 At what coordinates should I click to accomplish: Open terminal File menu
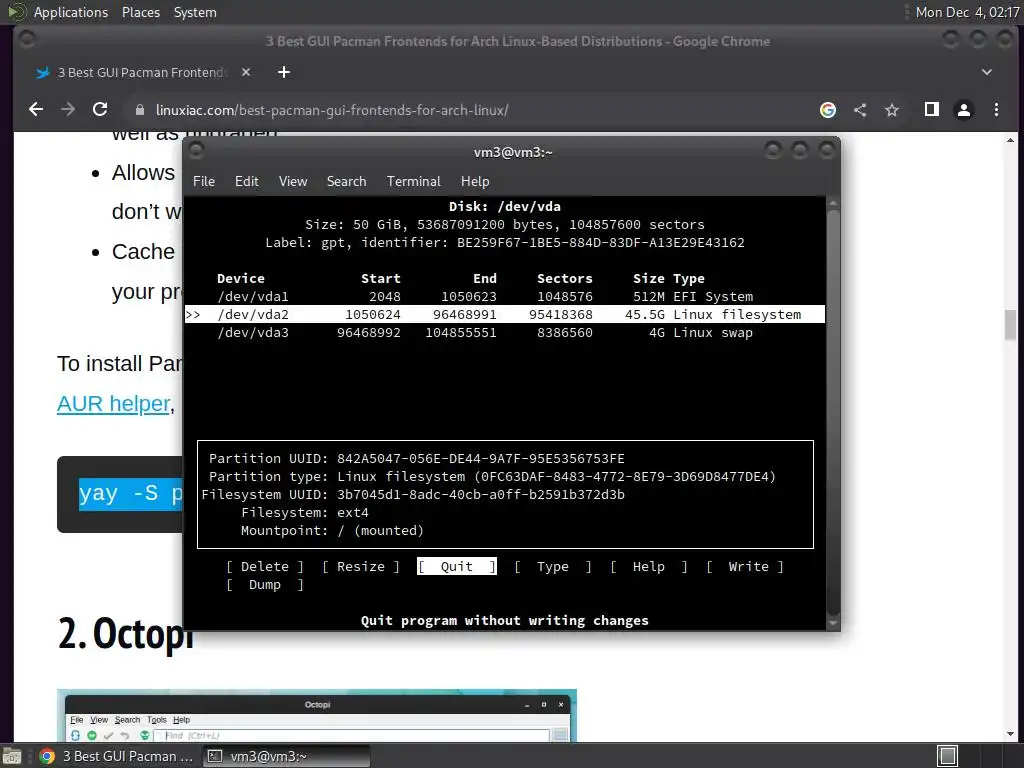tap(204, 182)
